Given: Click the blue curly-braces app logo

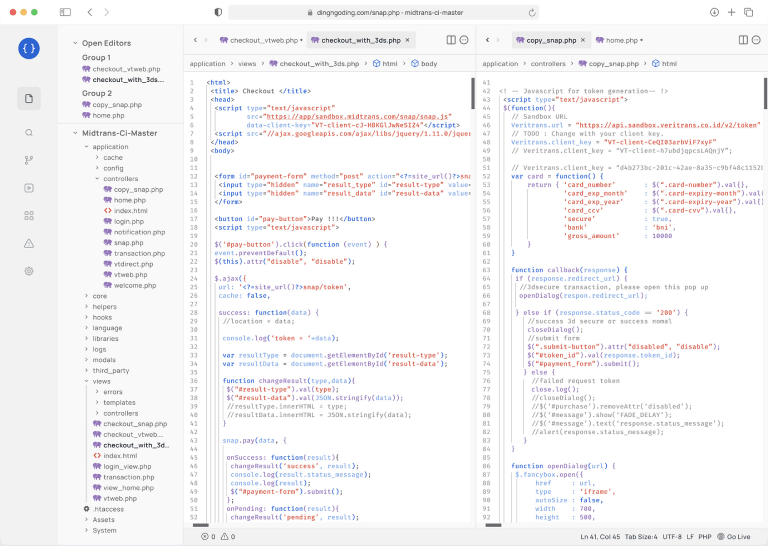Looking at the screenshot, I should (x=29, y=48).
